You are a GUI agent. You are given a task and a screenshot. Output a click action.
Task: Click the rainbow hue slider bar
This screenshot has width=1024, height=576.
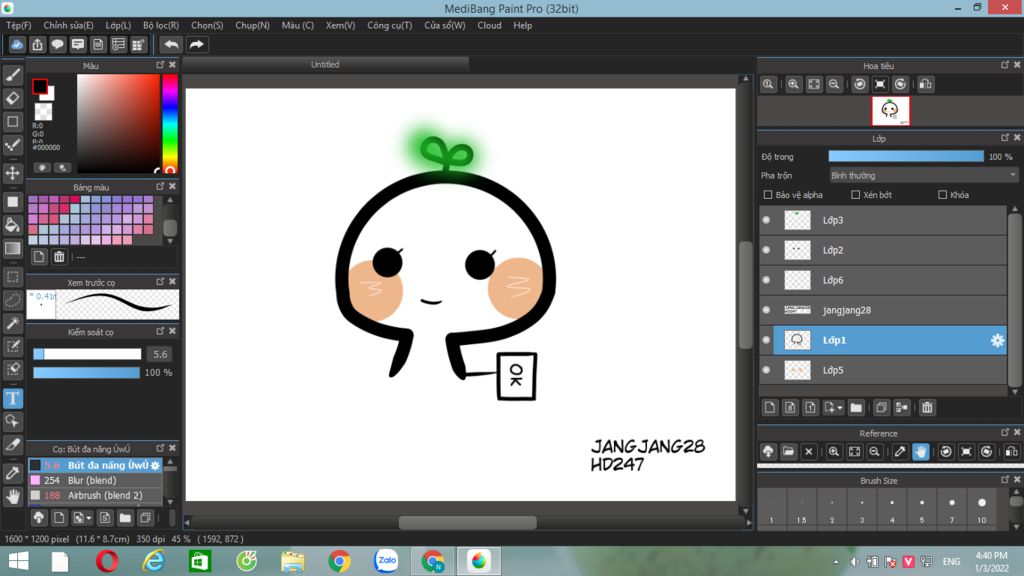point(170,123)
